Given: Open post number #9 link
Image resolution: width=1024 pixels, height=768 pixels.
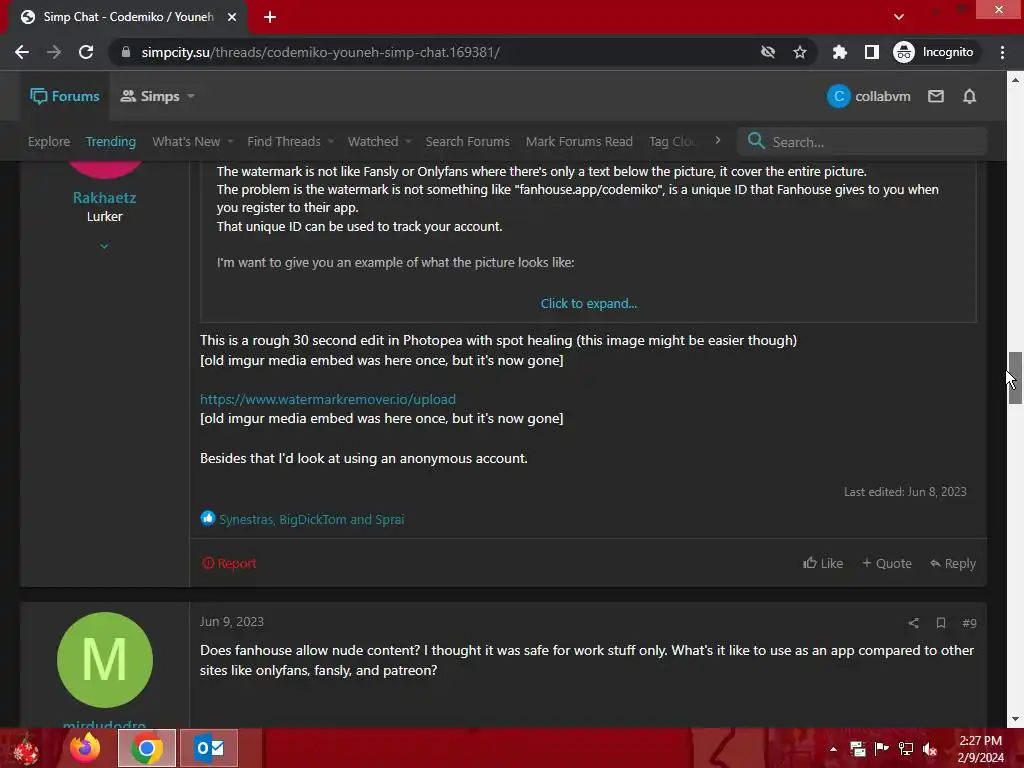Looking at the screenshot, I should click(969, 623).
